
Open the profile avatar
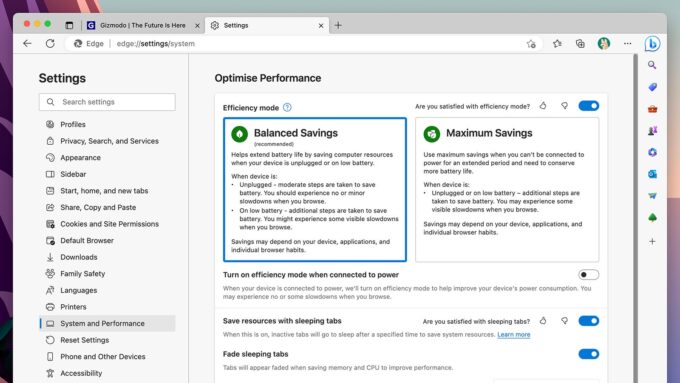point(604,43)
